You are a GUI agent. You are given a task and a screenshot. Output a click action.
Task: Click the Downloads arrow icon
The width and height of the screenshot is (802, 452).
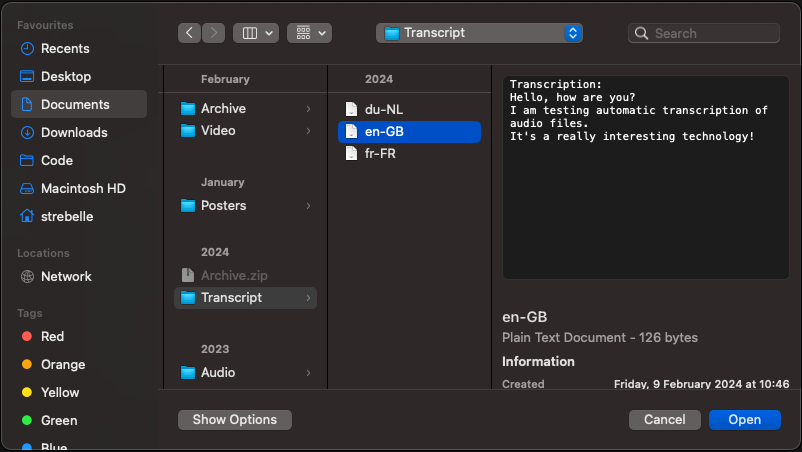[27, 132]
